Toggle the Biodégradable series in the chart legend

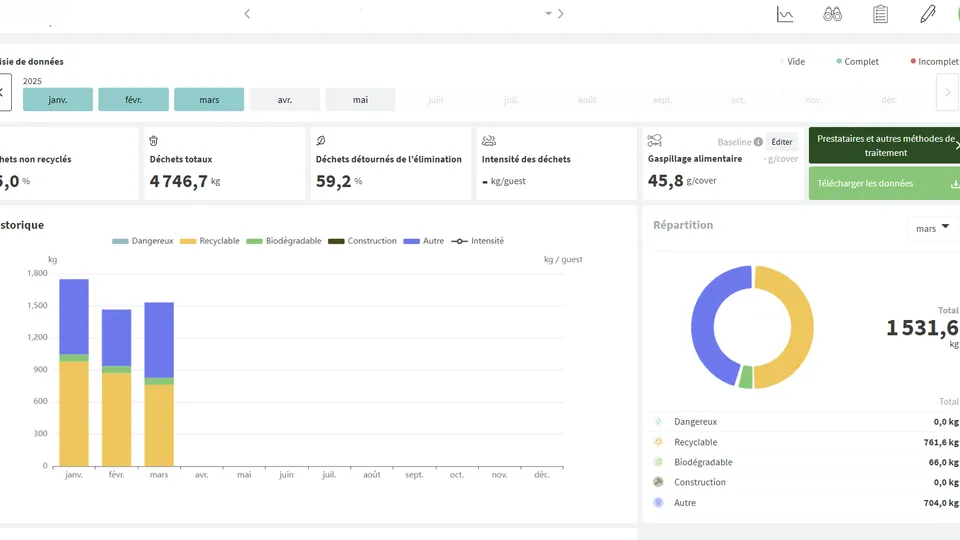click(283, 241)
